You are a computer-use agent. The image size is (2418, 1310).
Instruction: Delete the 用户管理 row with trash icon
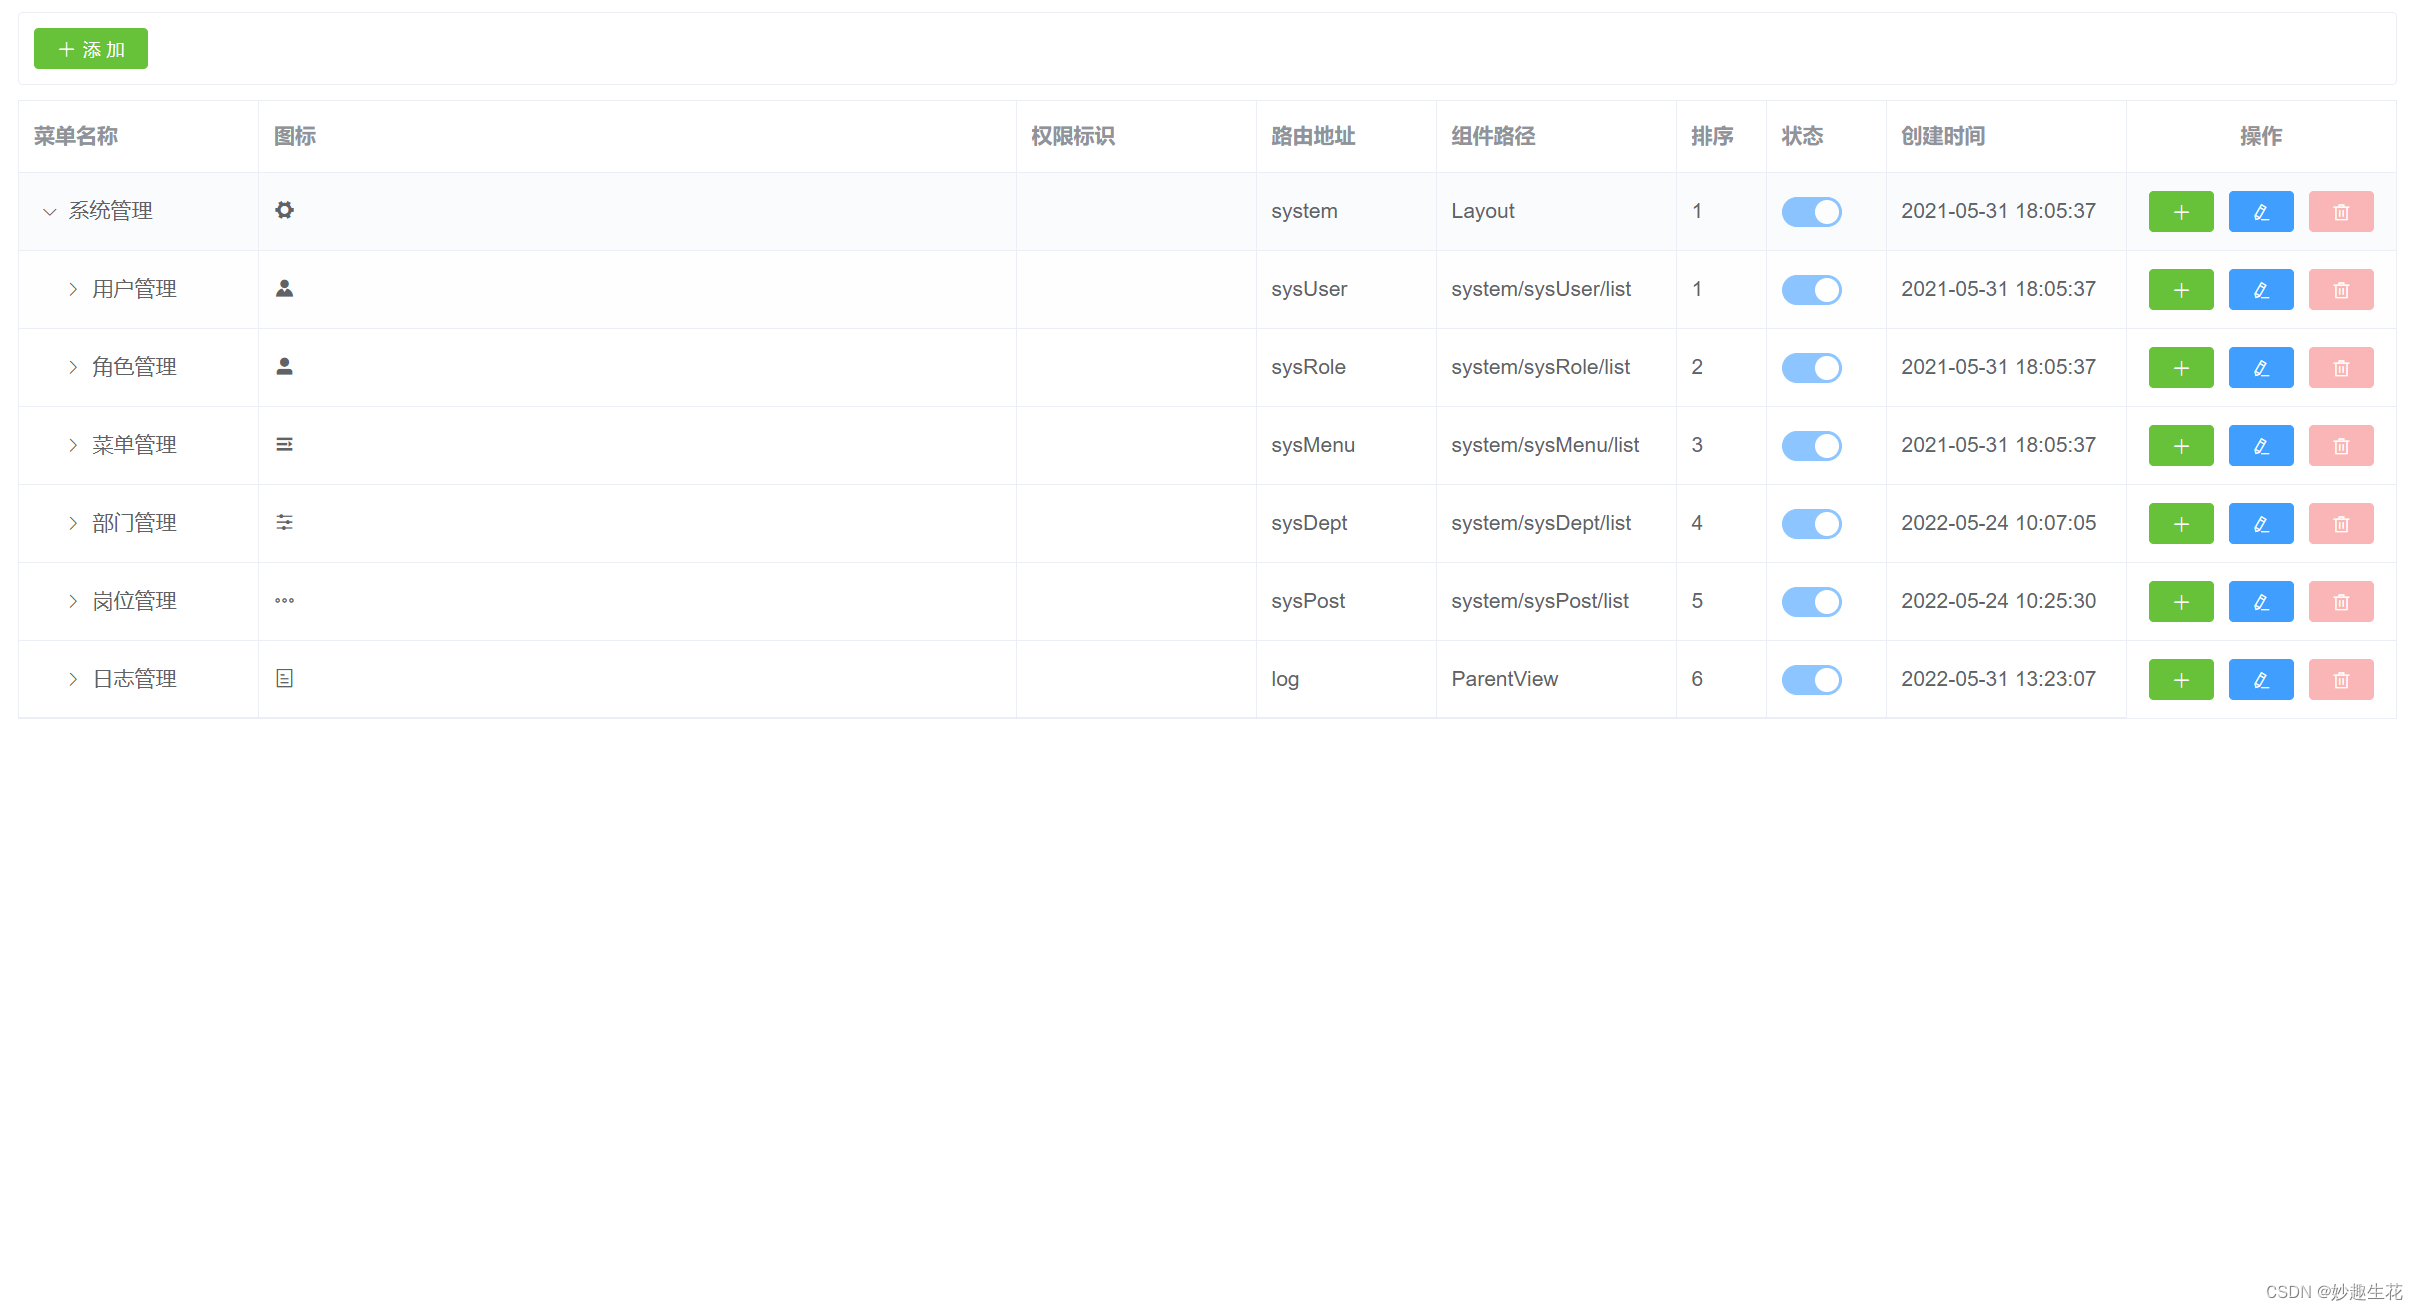click(x=2341, y=290)
